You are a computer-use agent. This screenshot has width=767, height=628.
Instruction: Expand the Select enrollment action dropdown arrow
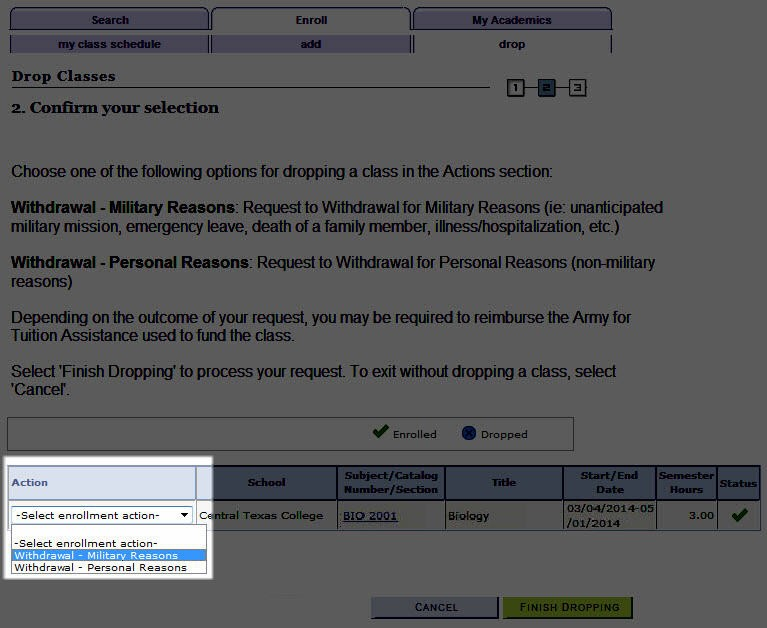184,515
